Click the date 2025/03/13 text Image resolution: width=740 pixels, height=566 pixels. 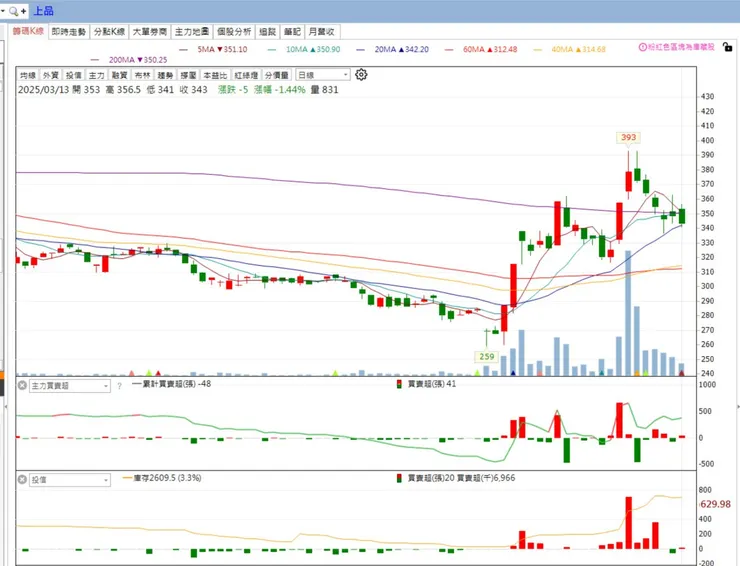43,90
